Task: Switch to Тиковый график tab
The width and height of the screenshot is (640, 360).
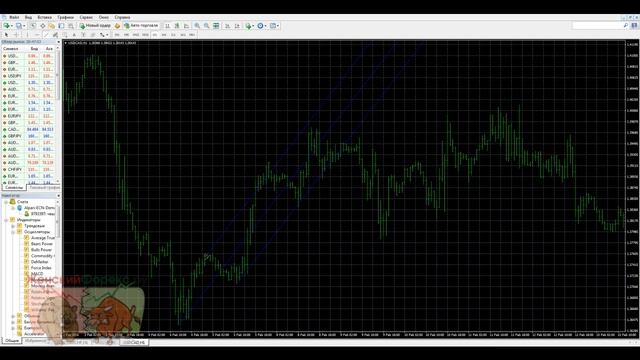Action: pyautogui.click(x=44, y=188)
